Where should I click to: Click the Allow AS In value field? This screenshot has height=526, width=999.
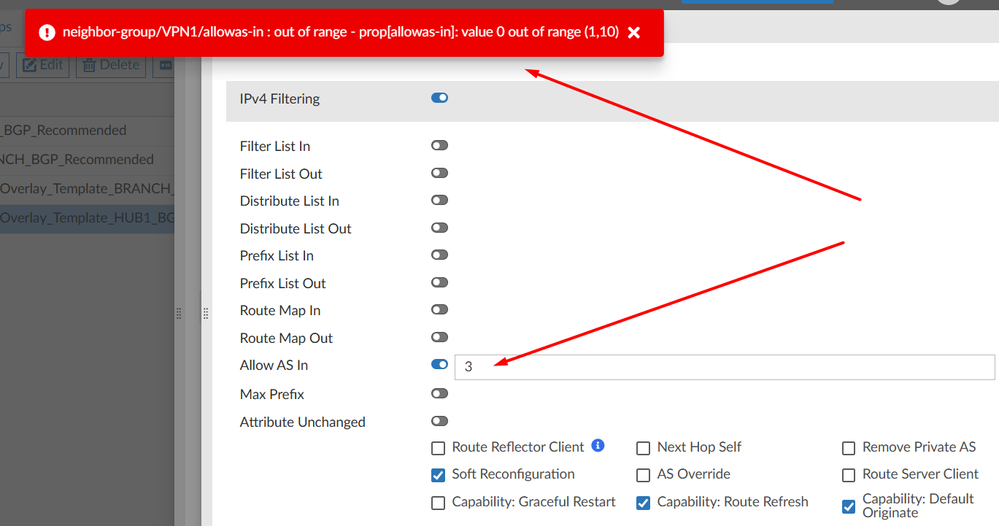point(724,367)
